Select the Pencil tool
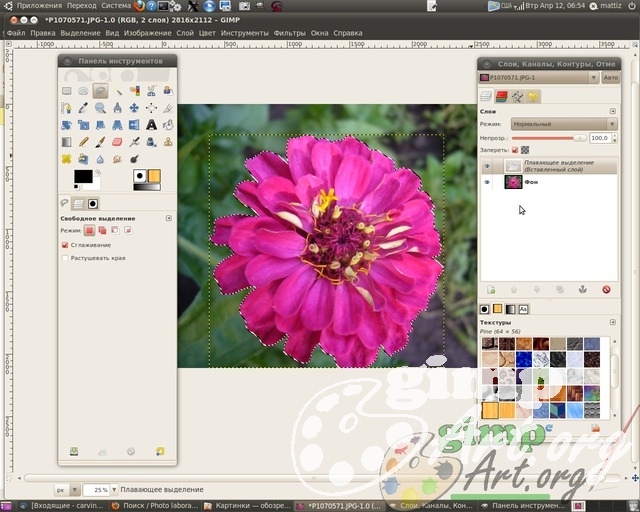Image resolution: width=640 pixels, height=512 pixels. 83,142
